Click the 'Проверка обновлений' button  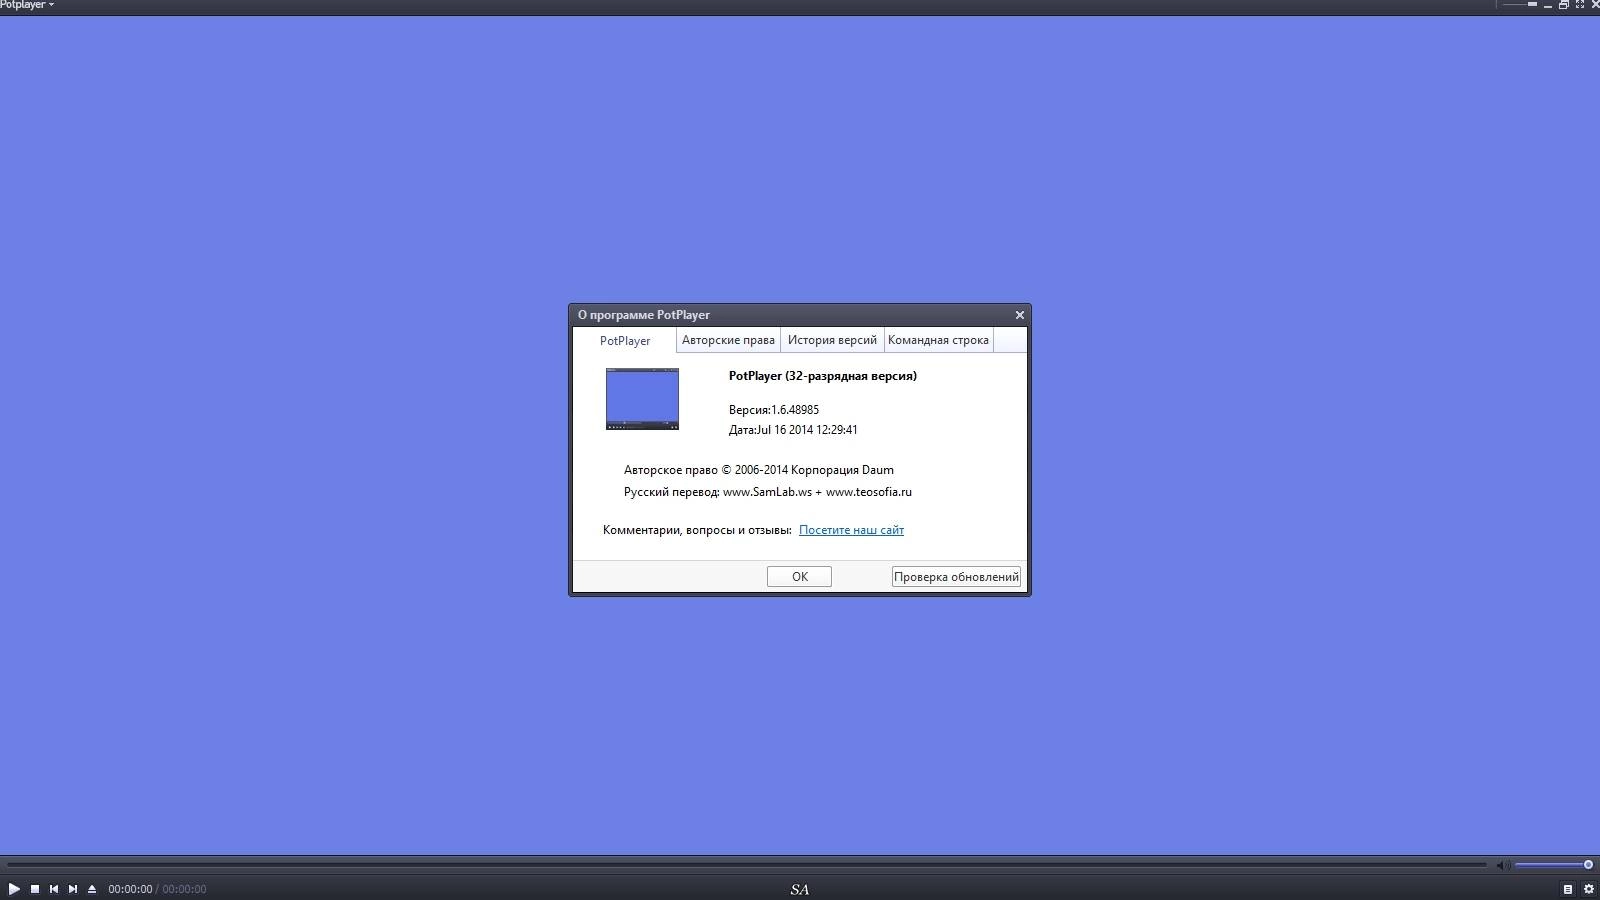click(956, 577)
